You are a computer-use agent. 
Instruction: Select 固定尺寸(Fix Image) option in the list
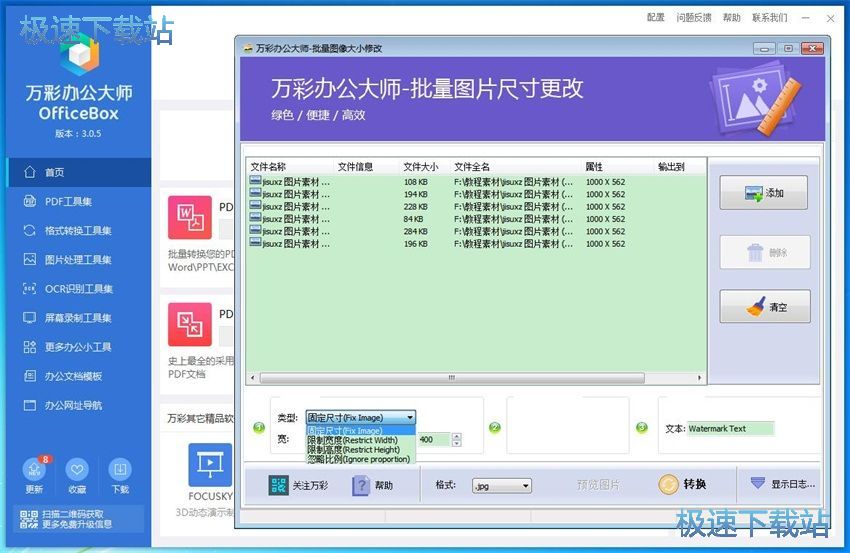(x=360, y=430)
